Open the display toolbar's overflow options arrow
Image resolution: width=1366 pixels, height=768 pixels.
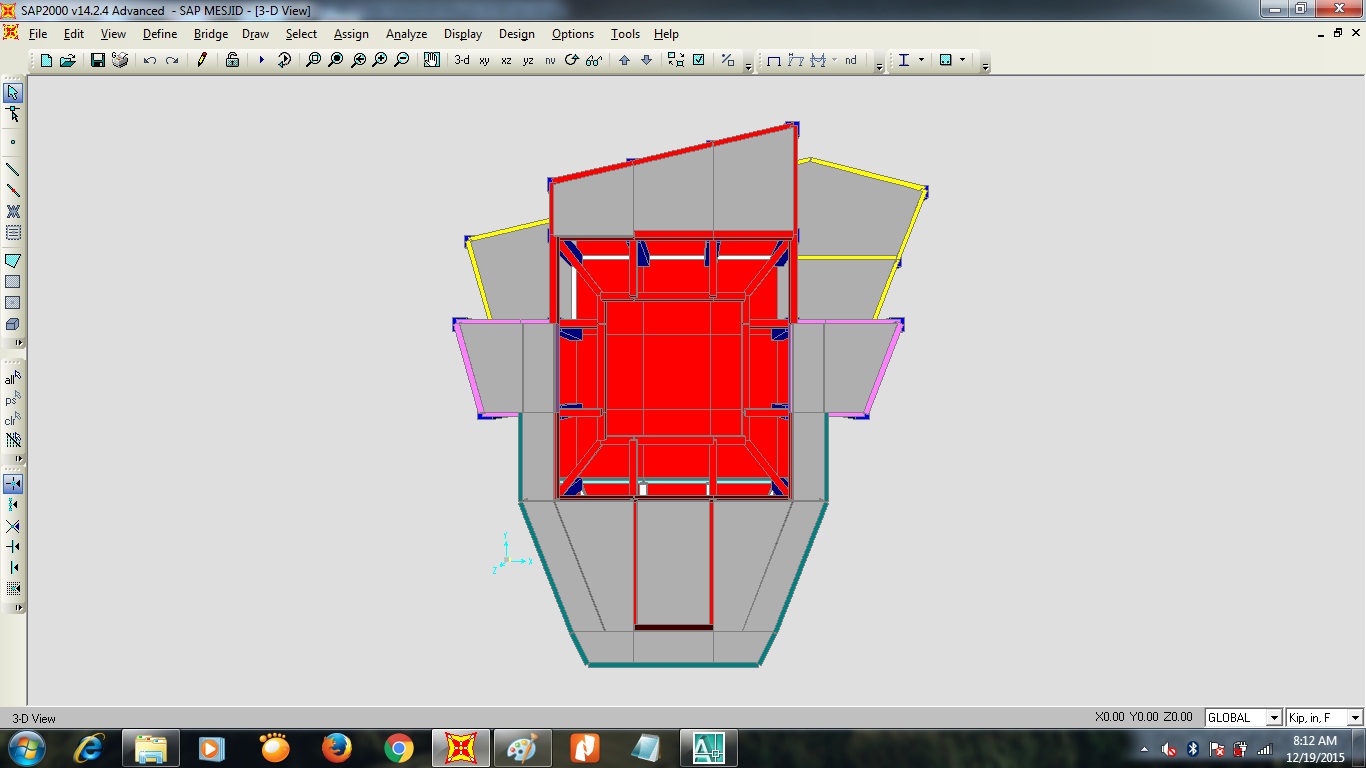pos(879,67)
